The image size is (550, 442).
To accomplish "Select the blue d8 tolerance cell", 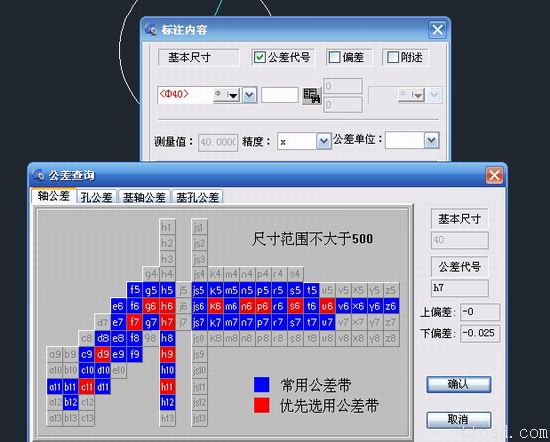I will 103,338.
